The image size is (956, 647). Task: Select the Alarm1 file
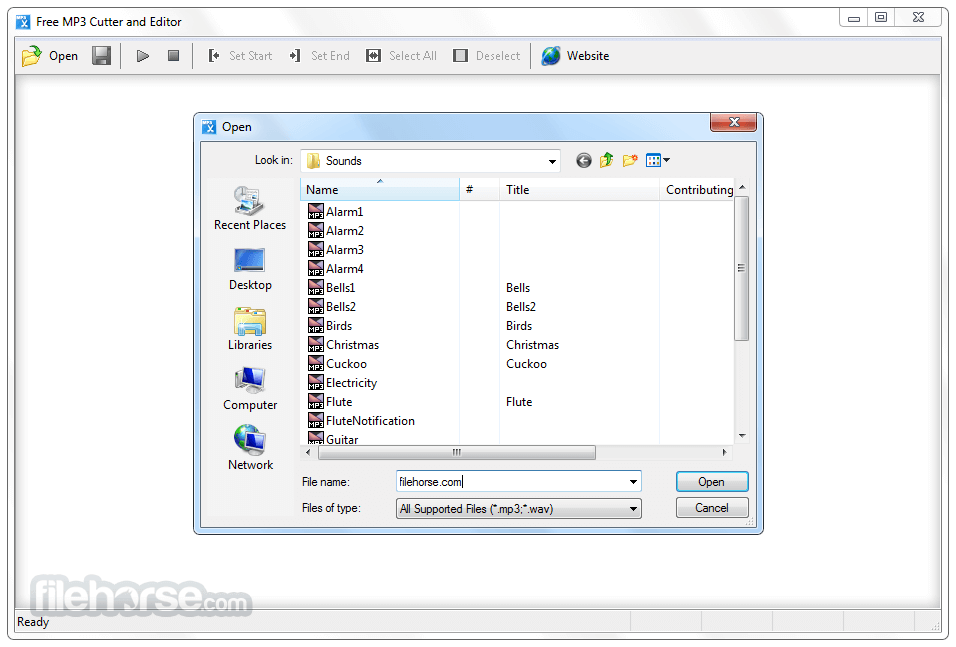point(344,212)
